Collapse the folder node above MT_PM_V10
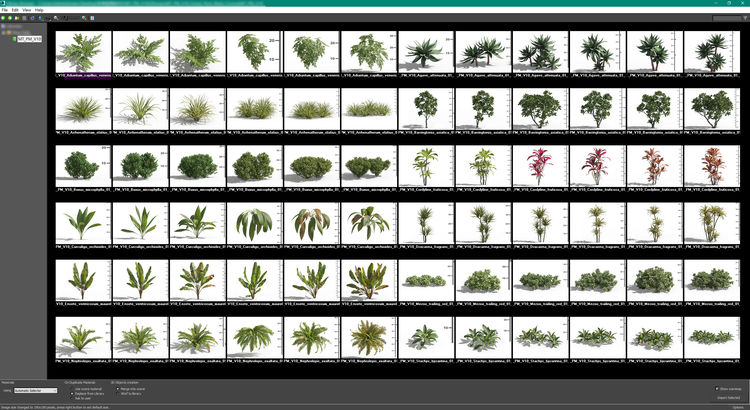750x410 pixels. tap(3, 33)
